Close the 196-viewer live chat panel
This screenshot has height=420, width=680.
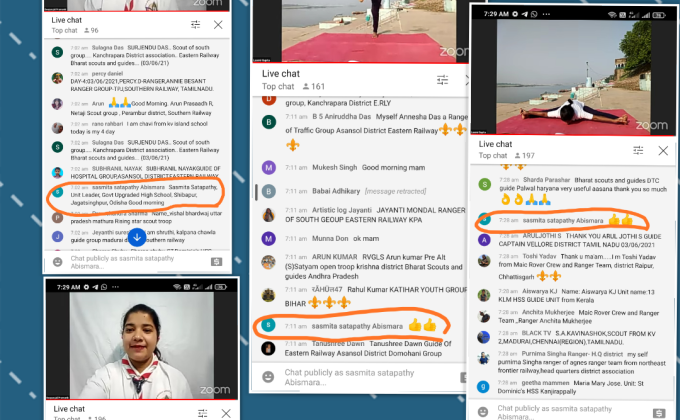(221, 412)
